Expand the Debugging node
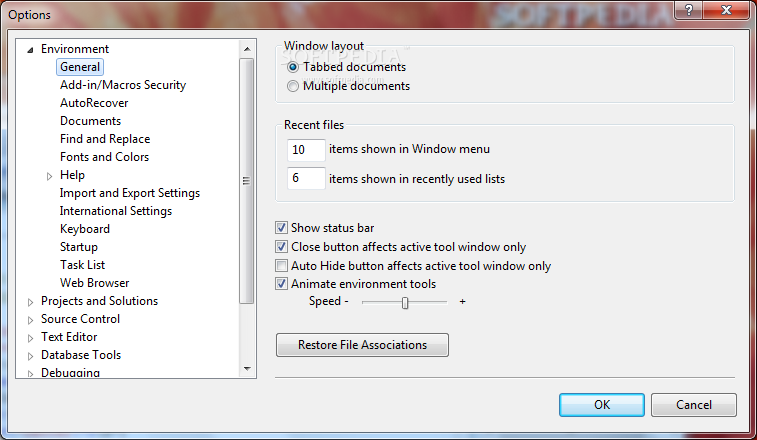The image size is (757, 440). point(30,374)
